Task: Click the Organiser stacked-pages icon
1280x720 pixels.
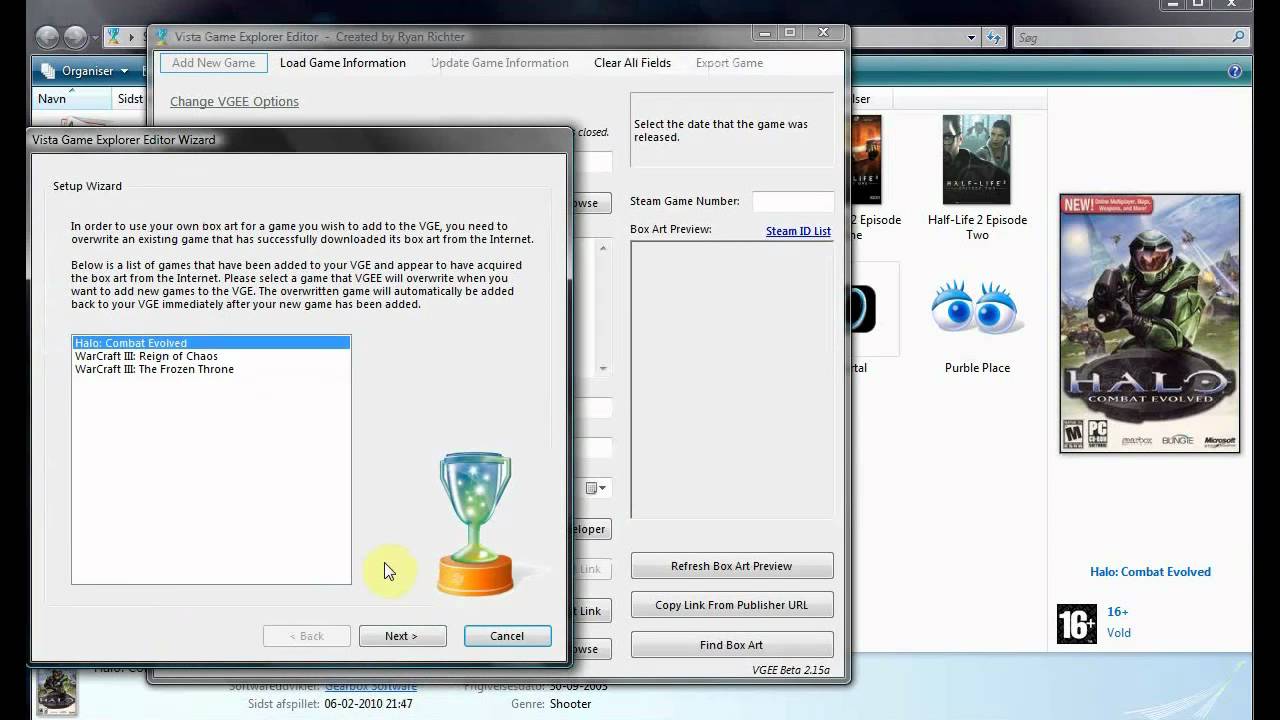Action: pos(49,70)
